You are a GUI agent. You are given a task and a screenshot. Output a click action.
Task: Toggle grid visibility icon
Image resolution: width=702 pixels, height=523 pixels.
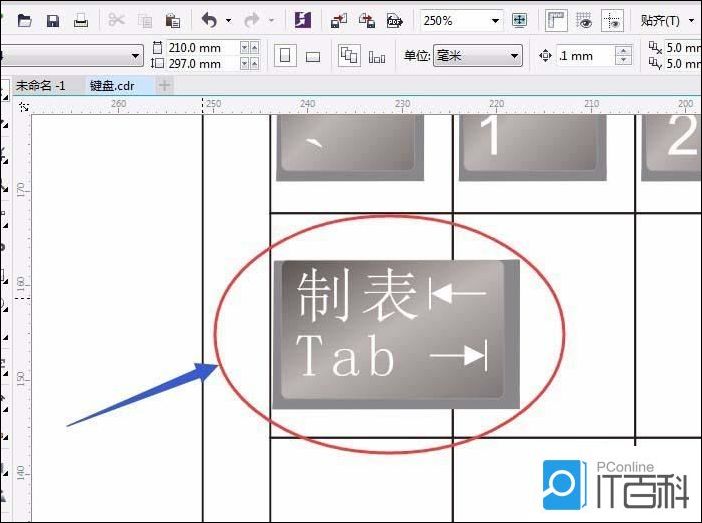click(x=584, y=21)
